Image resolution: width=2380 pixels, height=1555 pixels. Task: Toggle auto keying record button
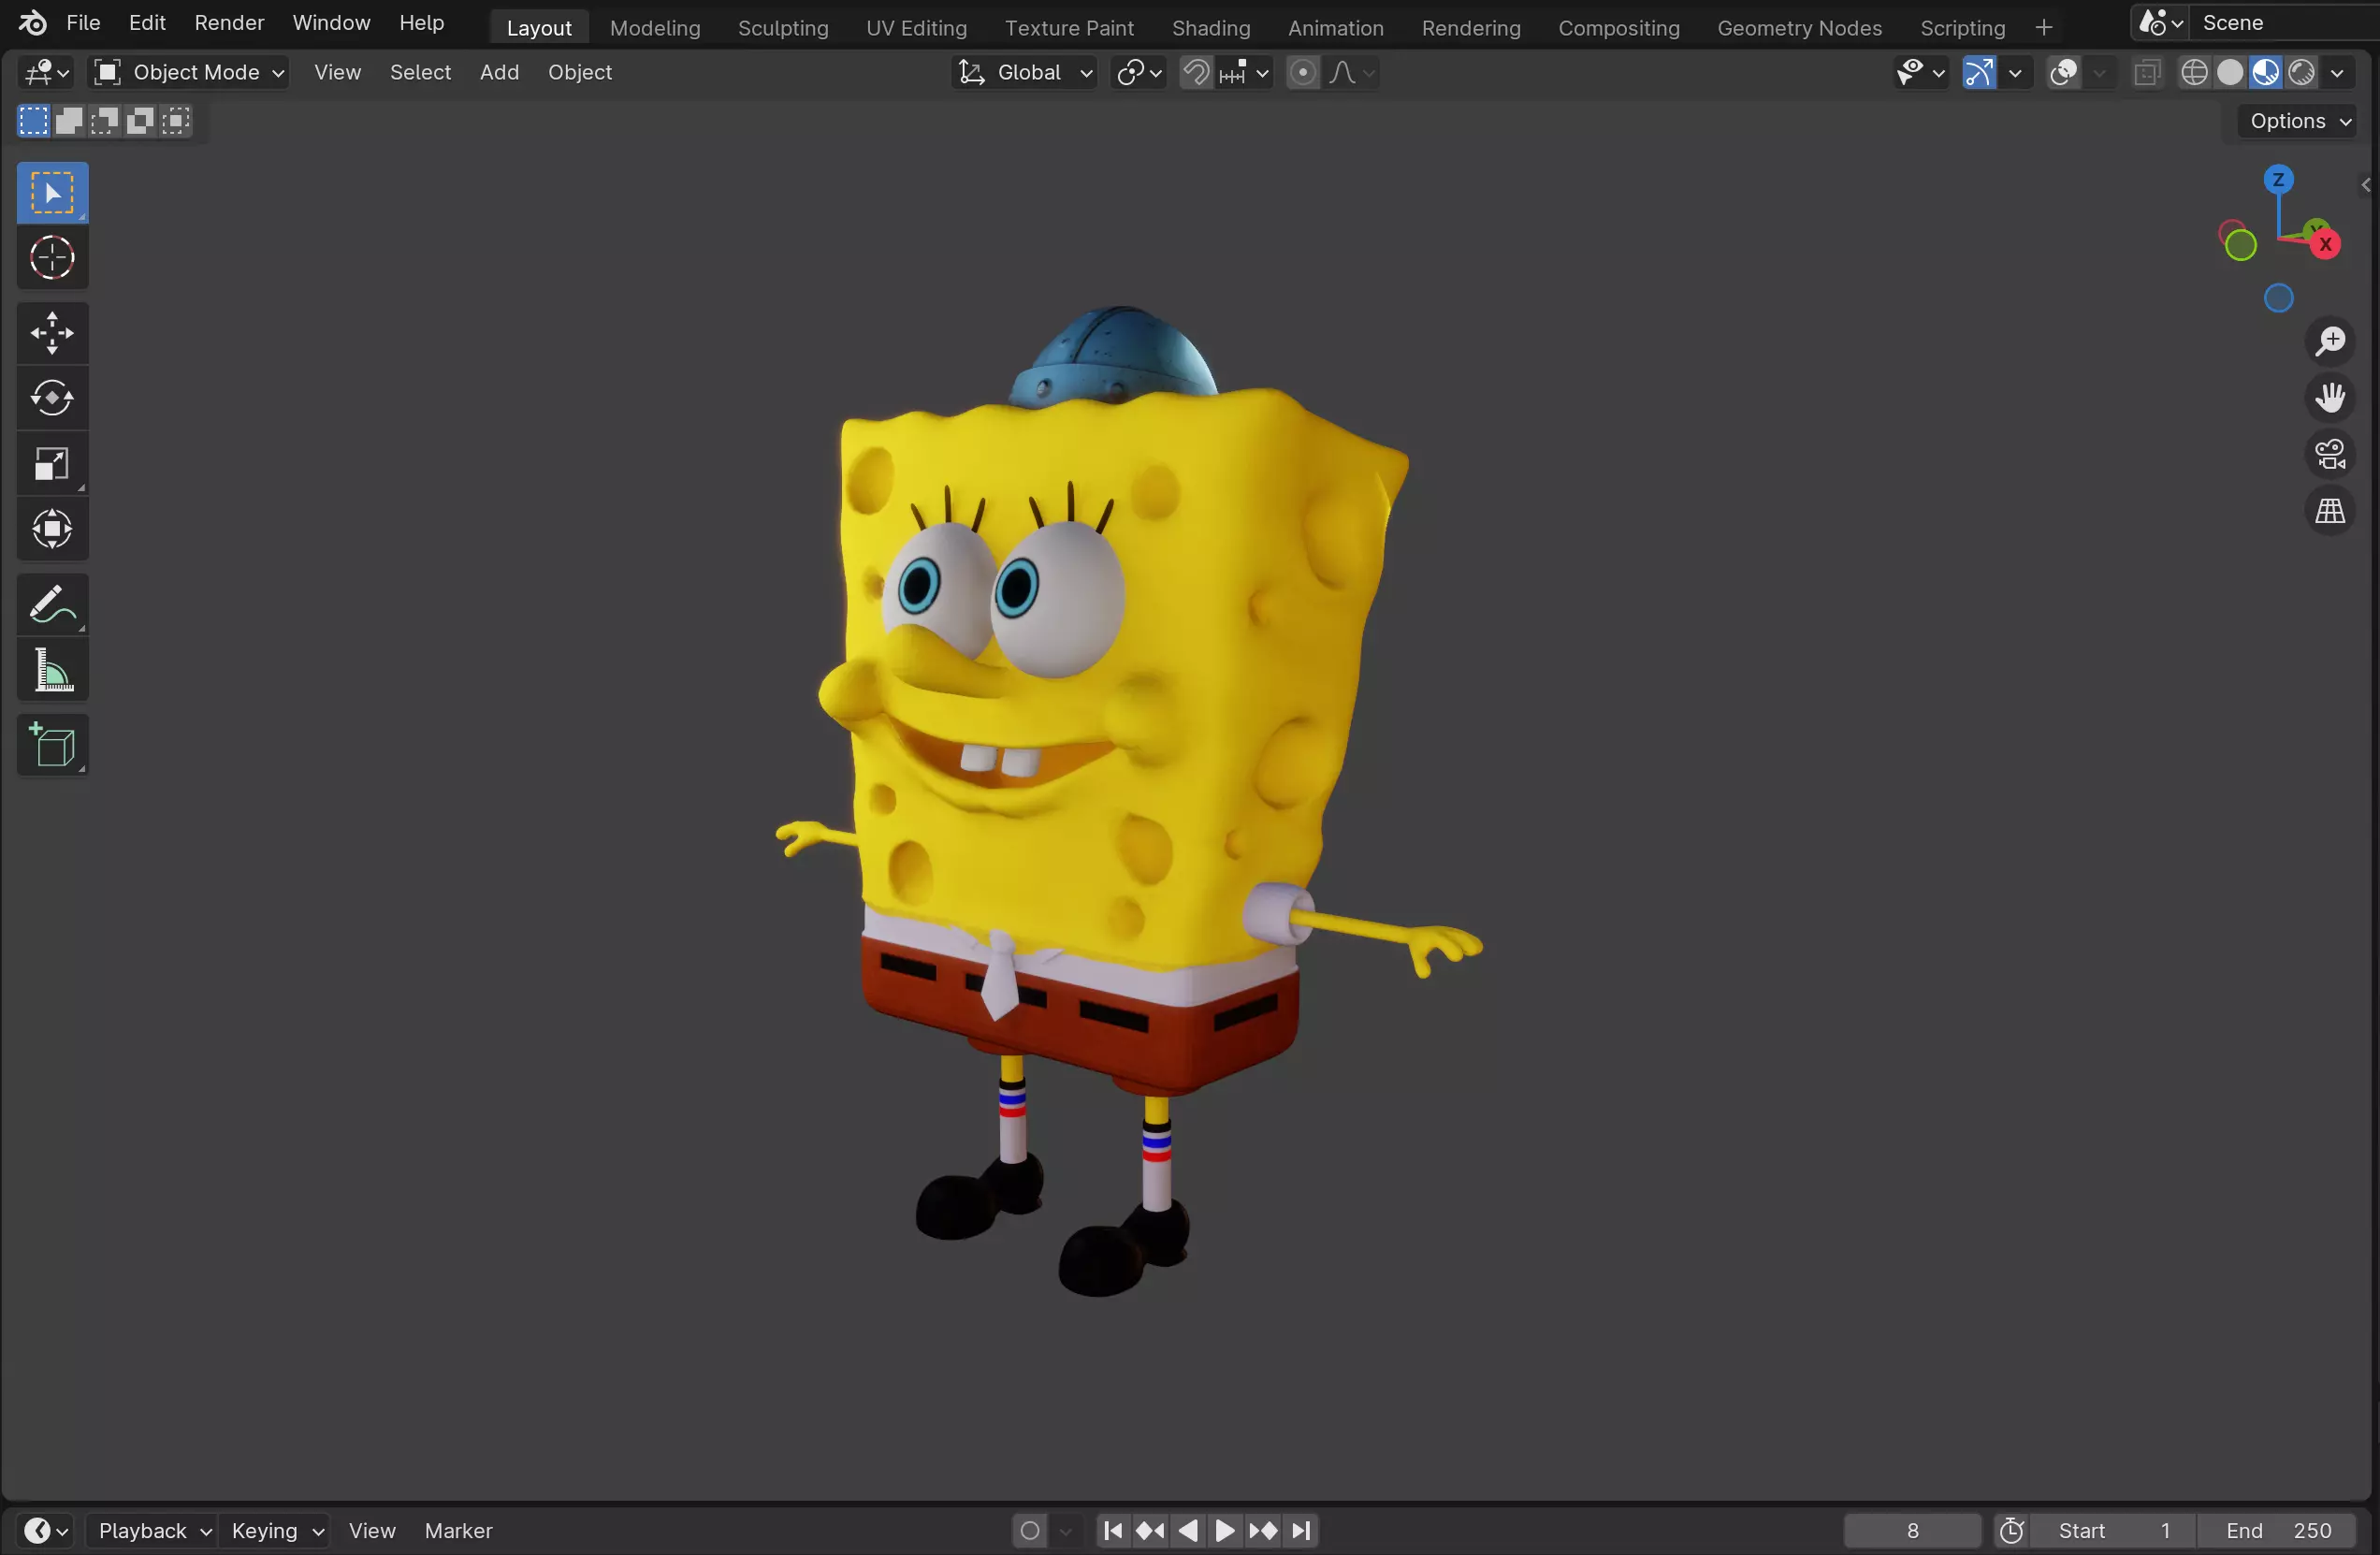pos(1030,1530)
